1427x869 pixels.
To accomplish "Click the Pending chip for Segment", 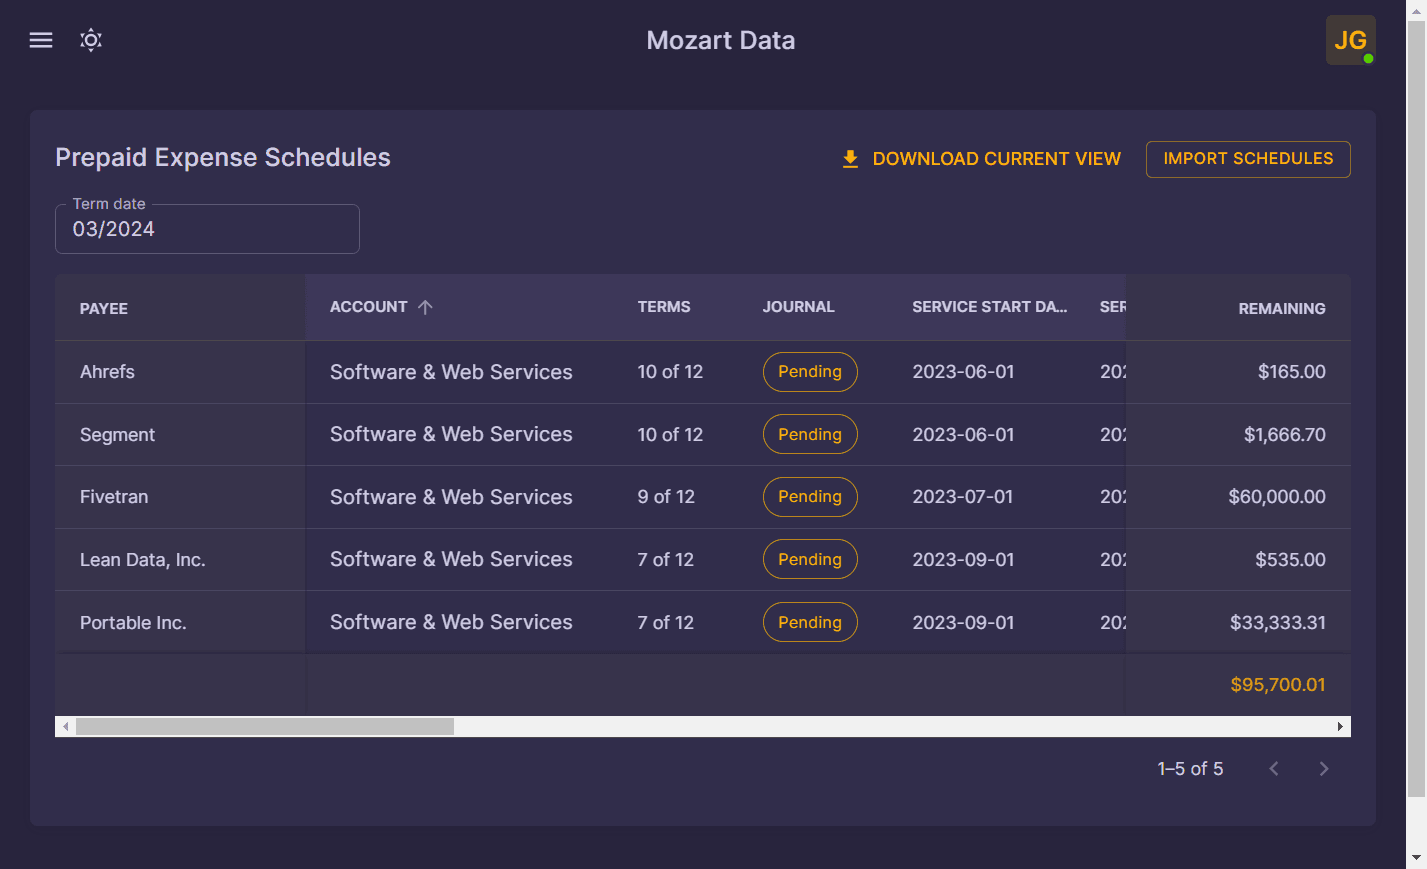I will (x=810, y=434).
